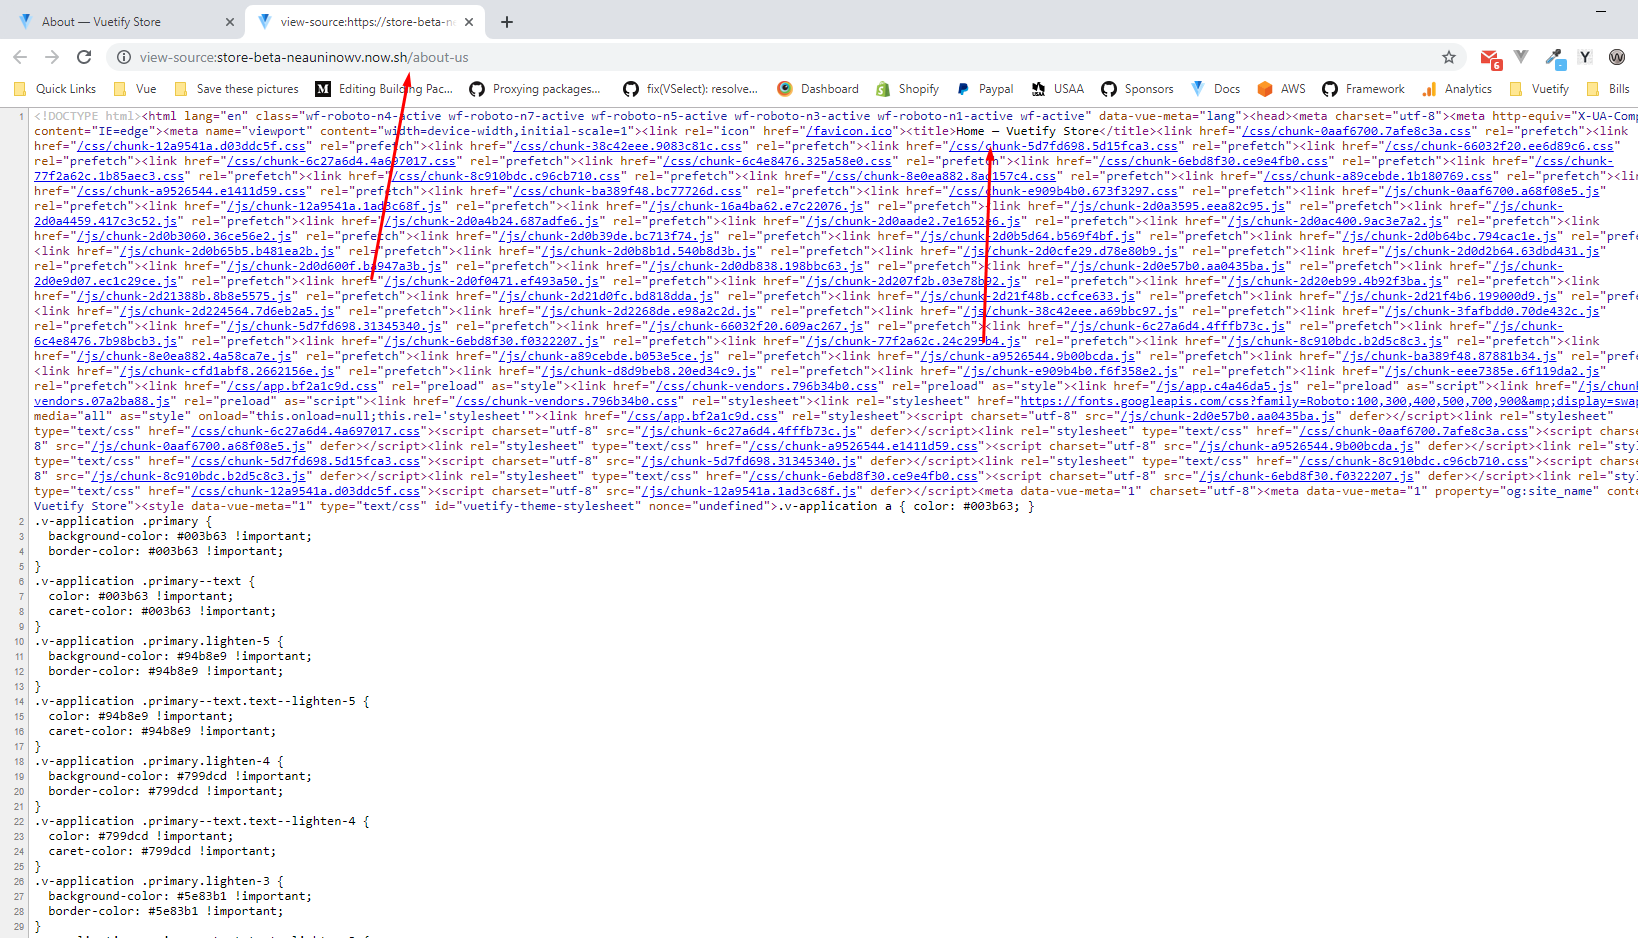Open /js/chunk-2d0db838.198bbc63.js link

[756, 266]
